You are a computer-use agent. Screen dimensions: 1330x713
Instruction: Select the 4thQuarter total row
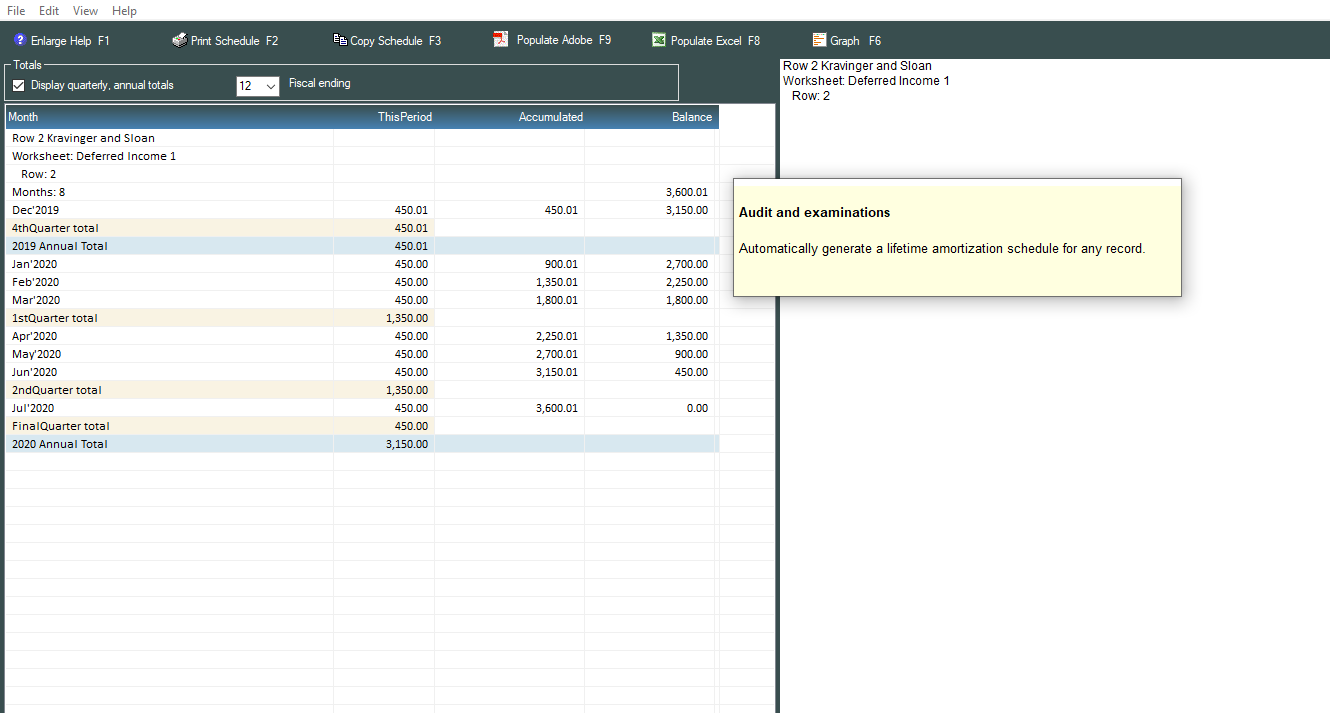[361, 228]
